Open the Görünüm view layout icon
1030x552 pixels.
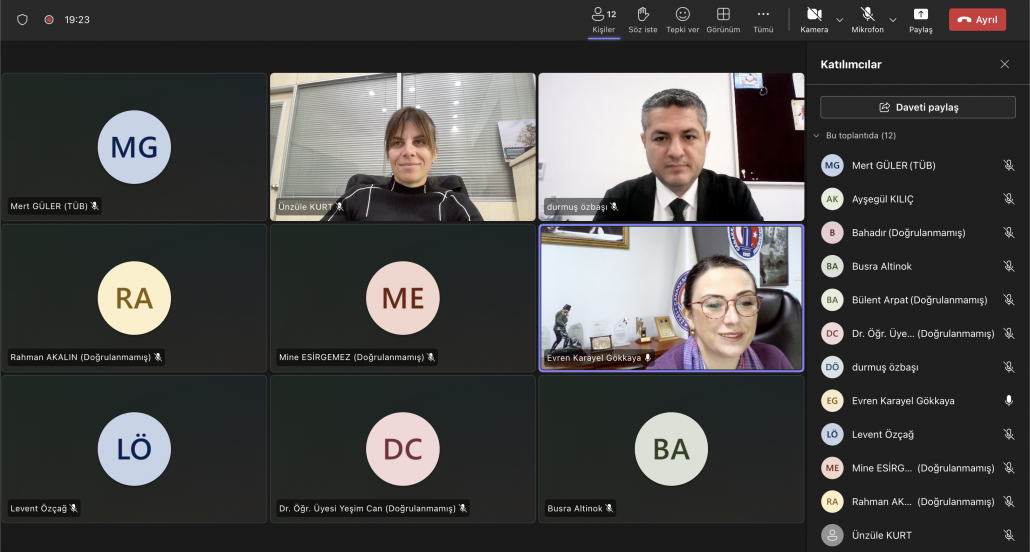[x=723, y=15]
